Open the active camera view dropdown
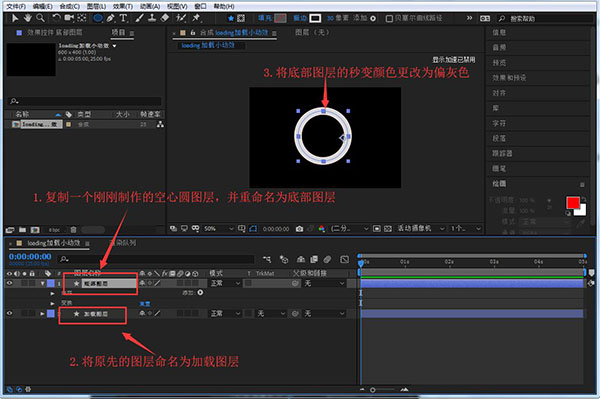 421,228
